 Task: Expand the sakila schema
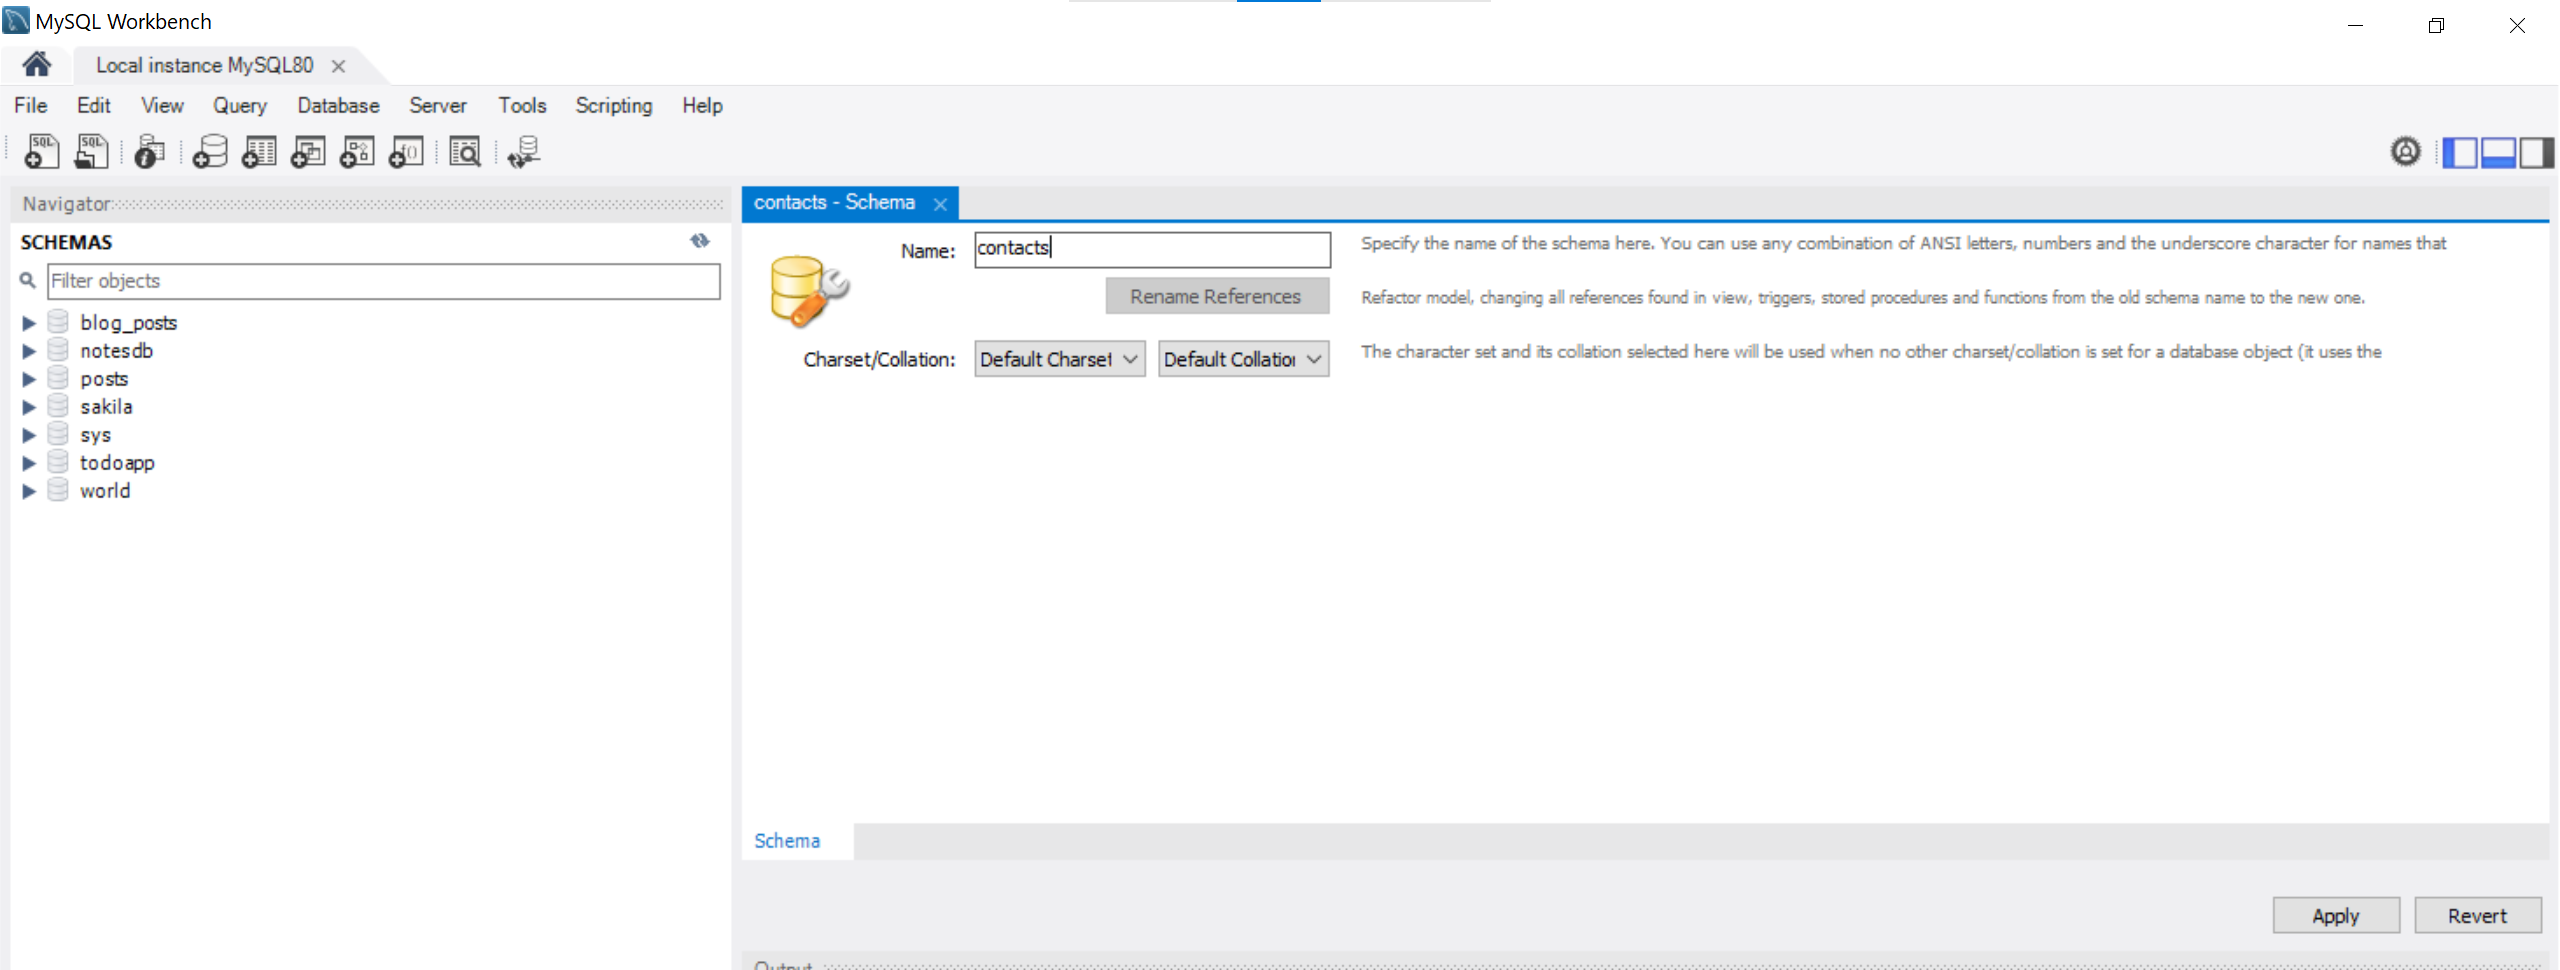[29, 407]
